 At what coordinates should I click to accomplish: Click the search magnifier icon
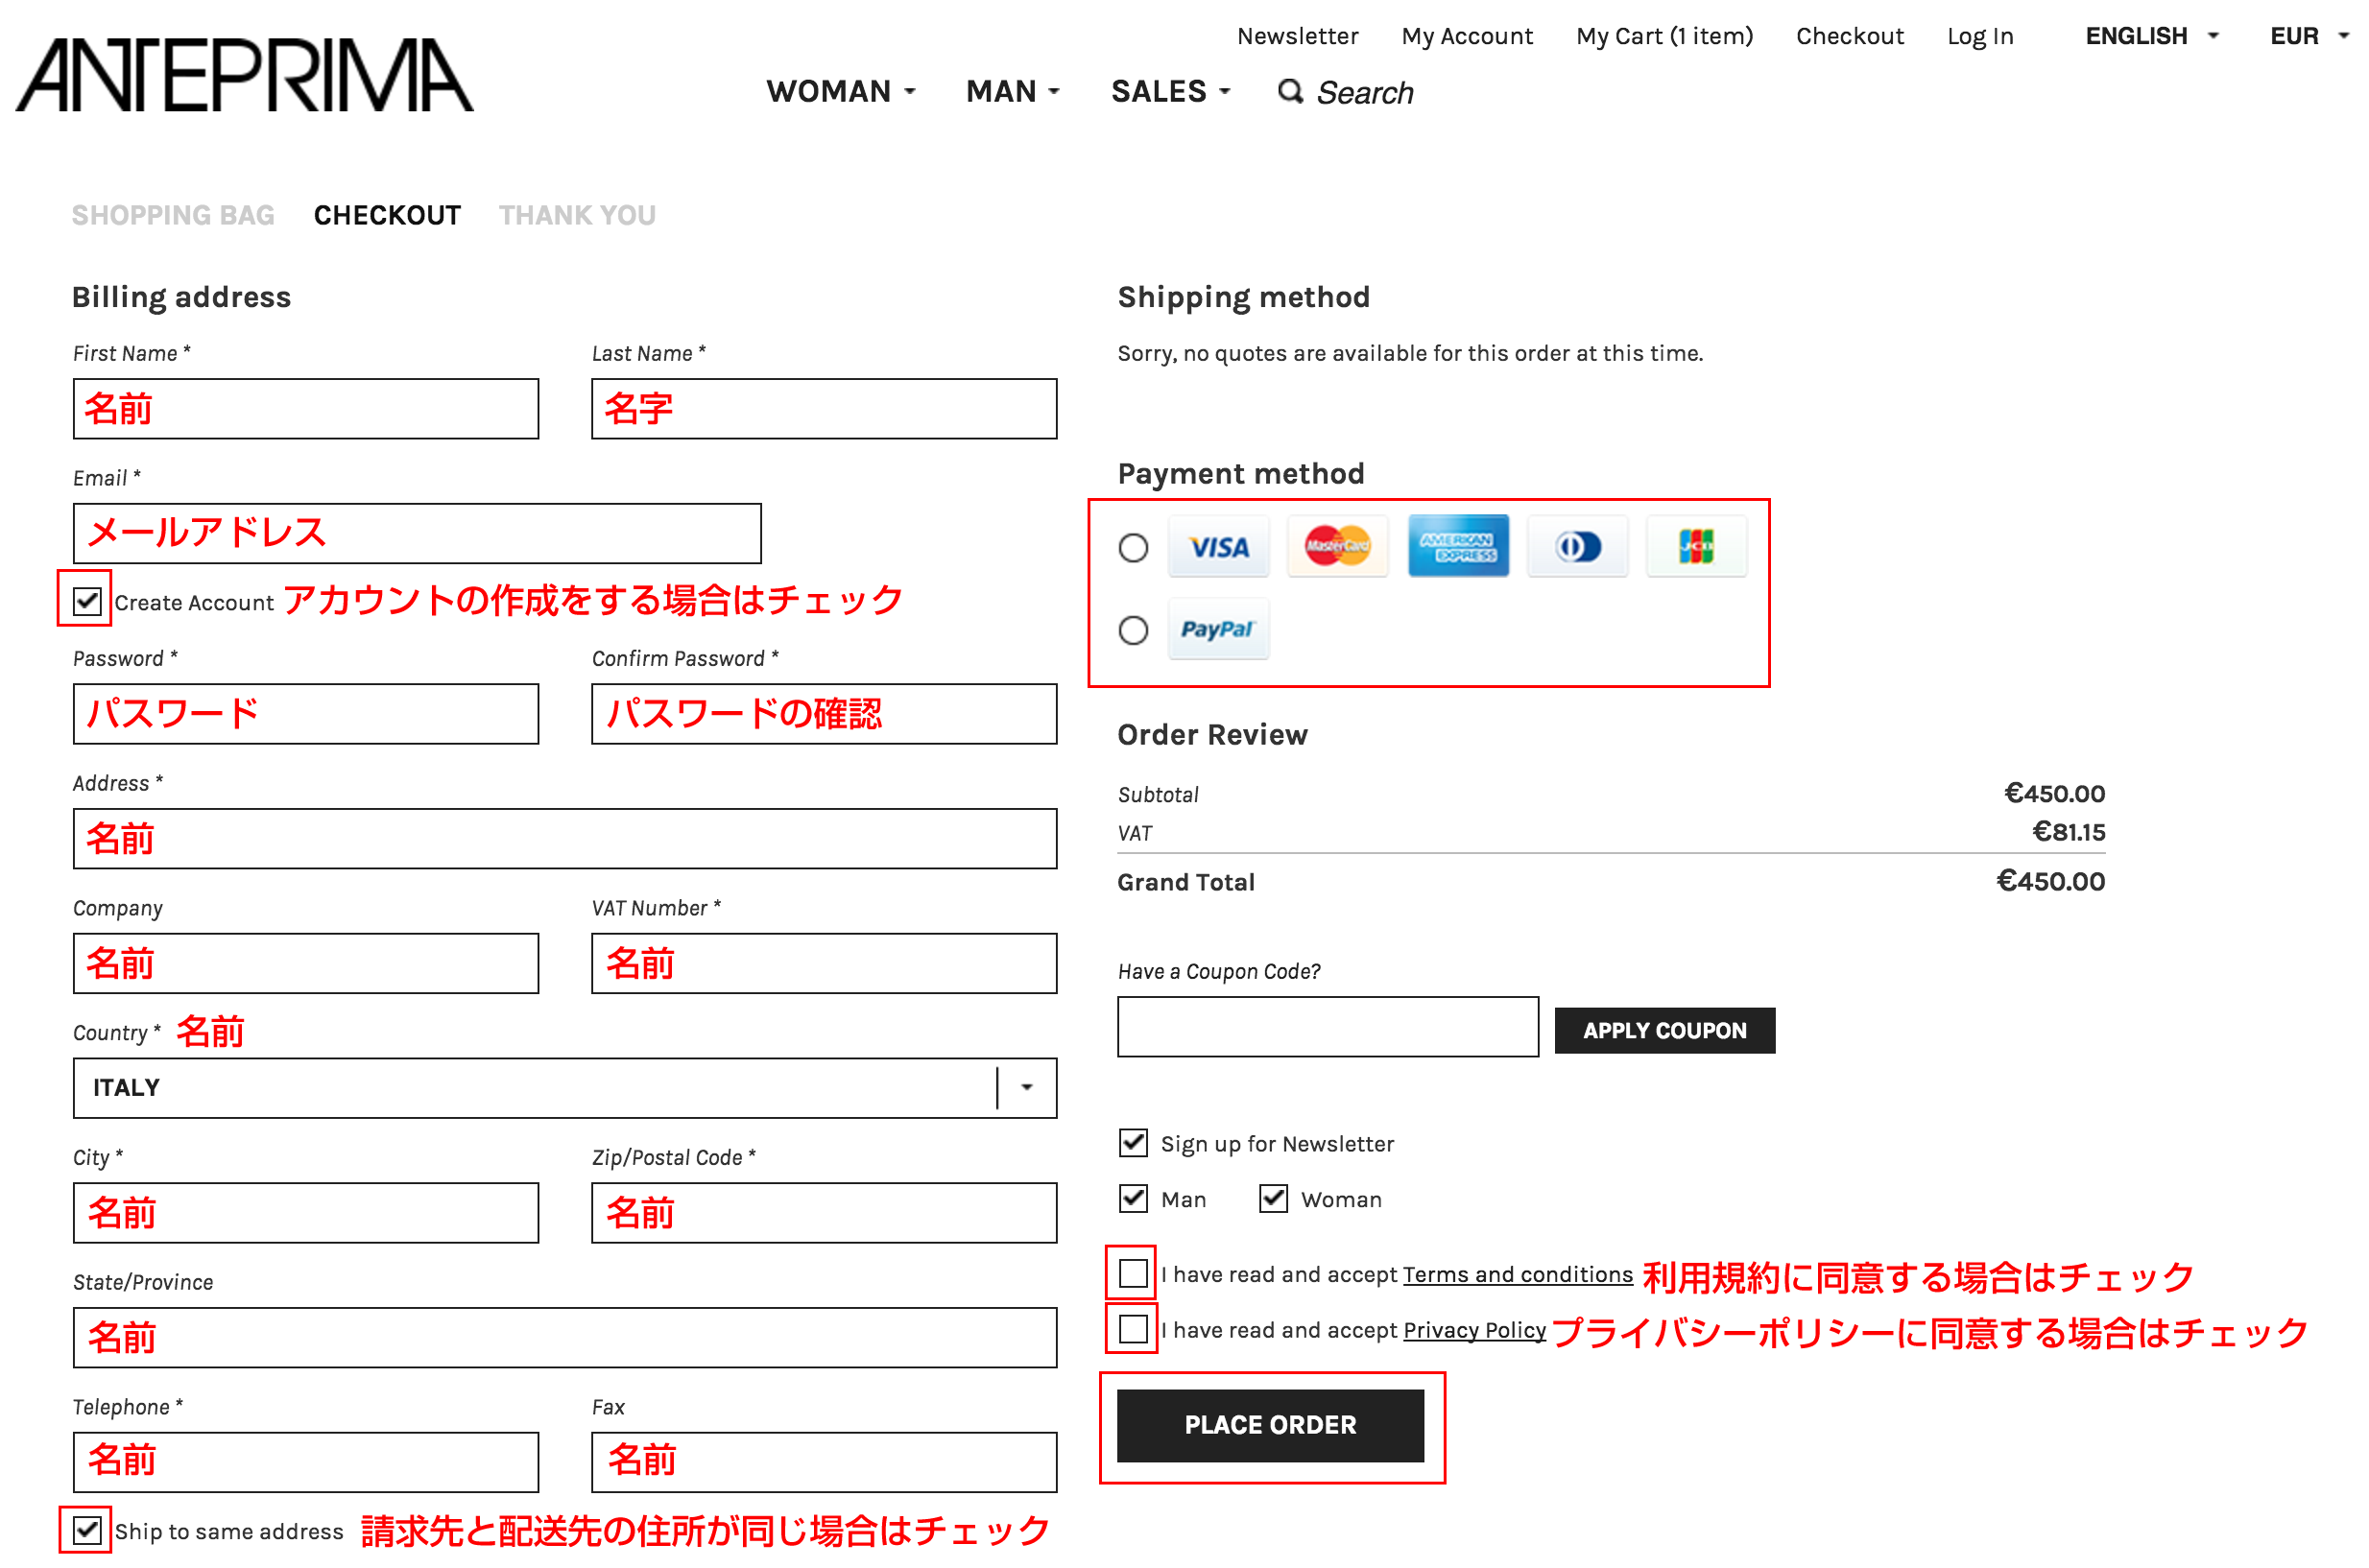[1291, 91]
